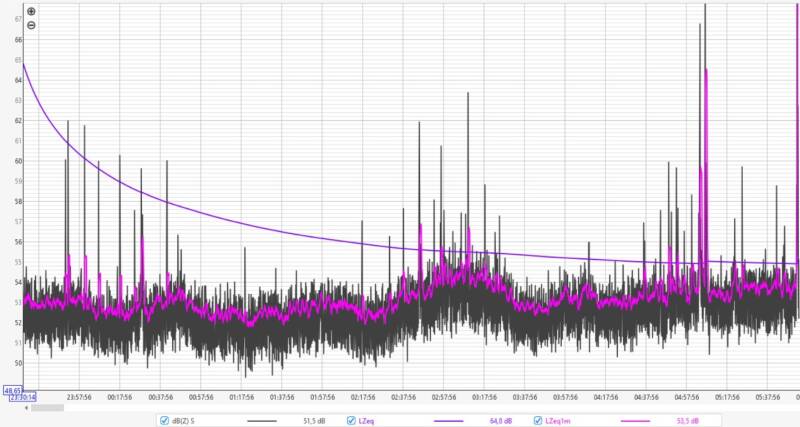Click the 01:37:56 time axis label
This screenshot has height=427, width=800.
(282, 397)
